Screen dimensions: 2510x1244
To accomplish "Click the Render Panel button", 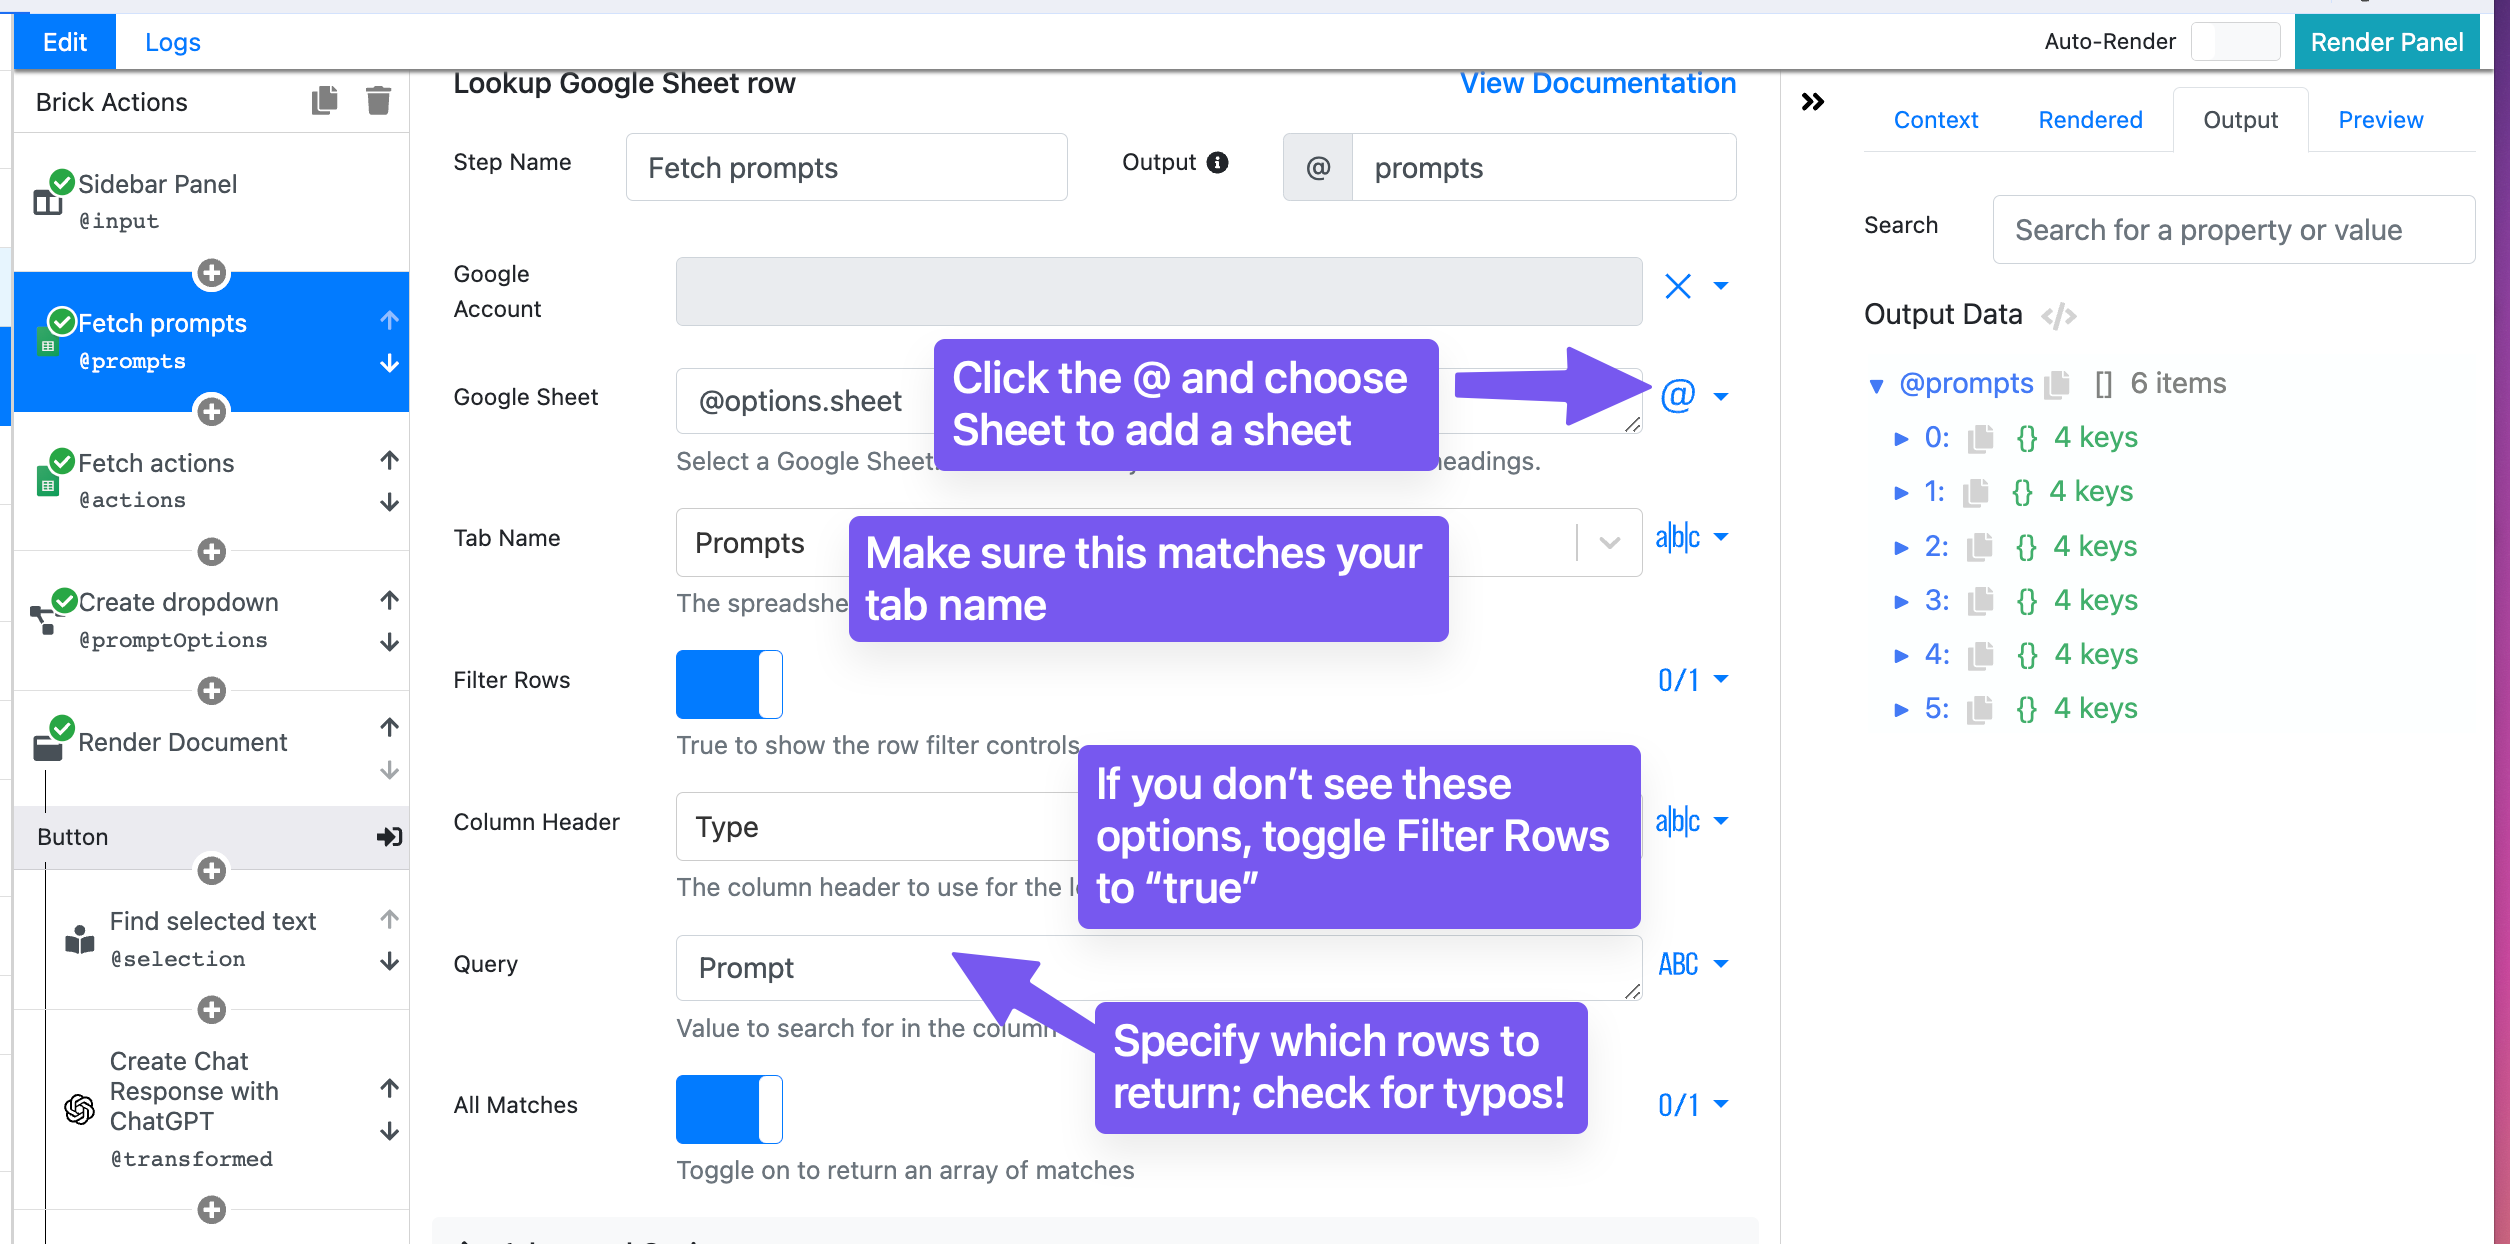I will click(x=2386, y=42).
